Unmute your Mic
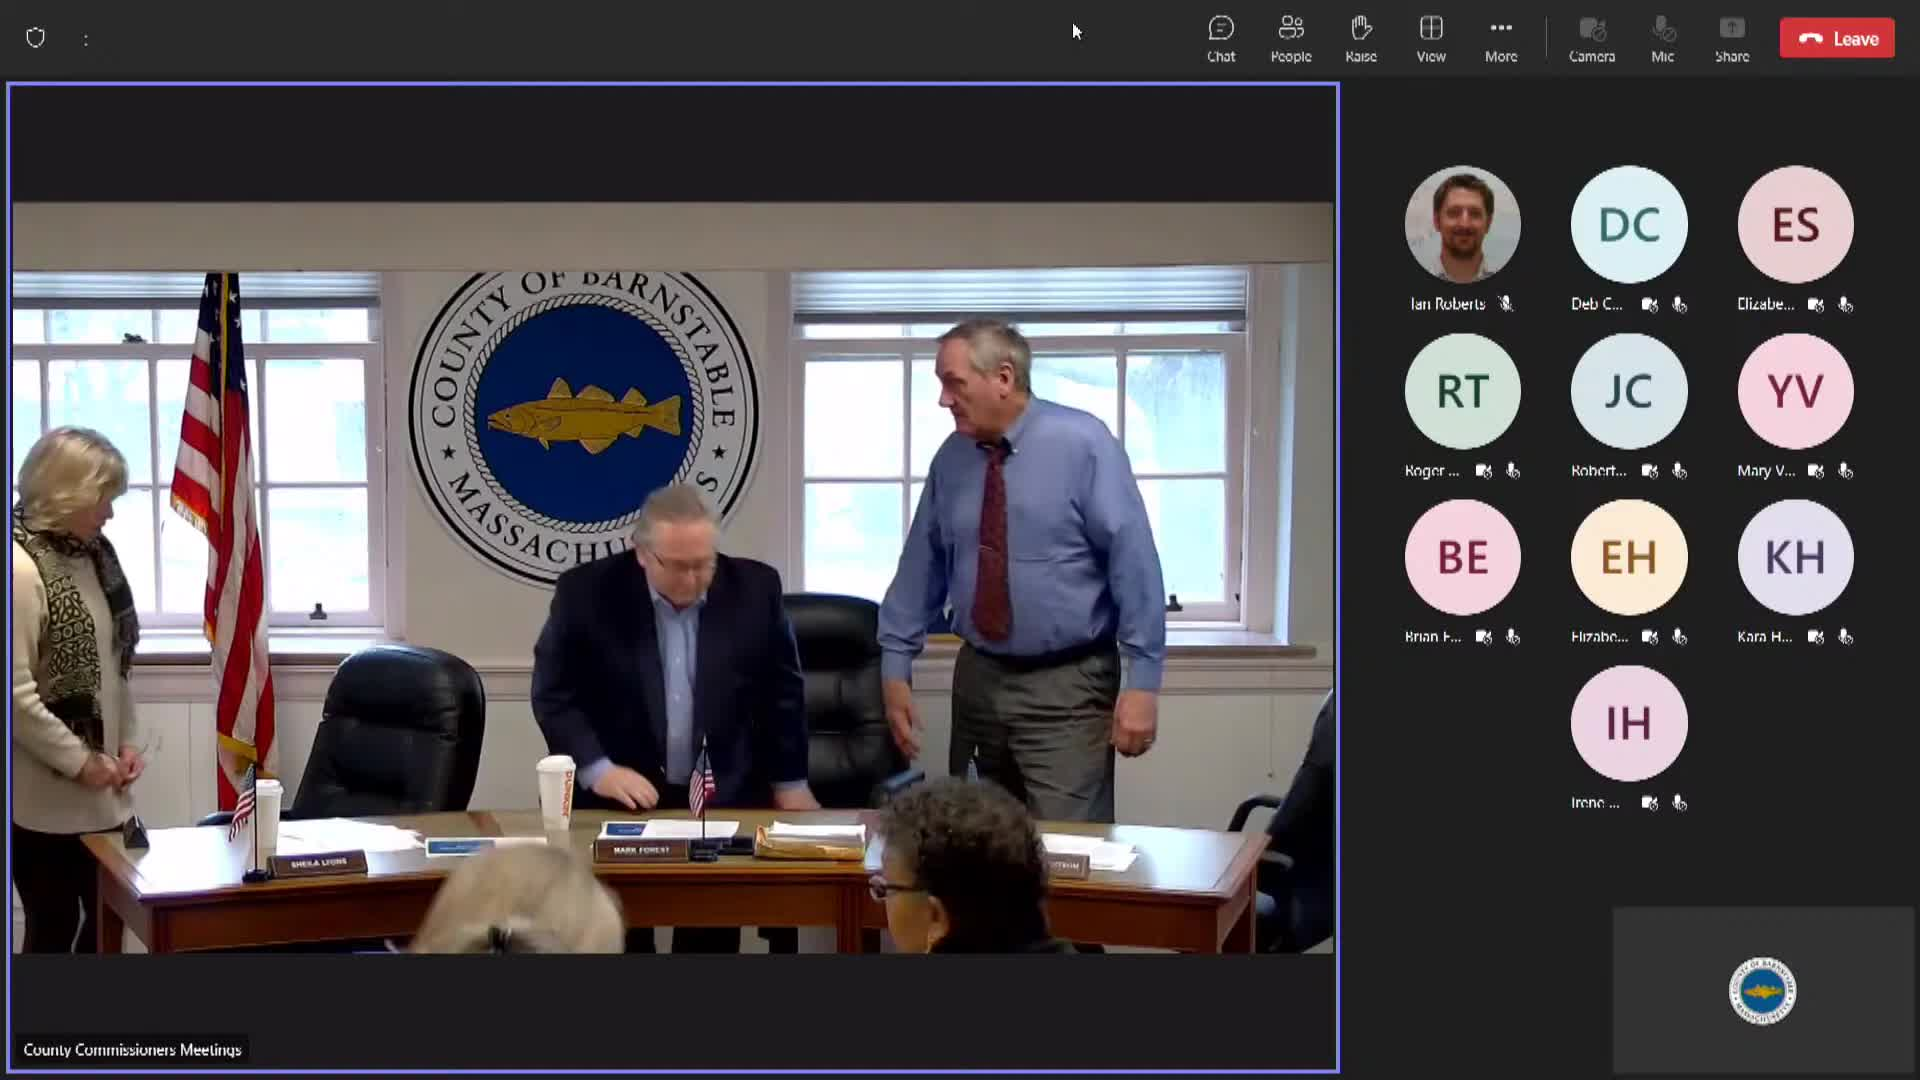This screenshot has height=1080, width=1920. click(1662, 38)
